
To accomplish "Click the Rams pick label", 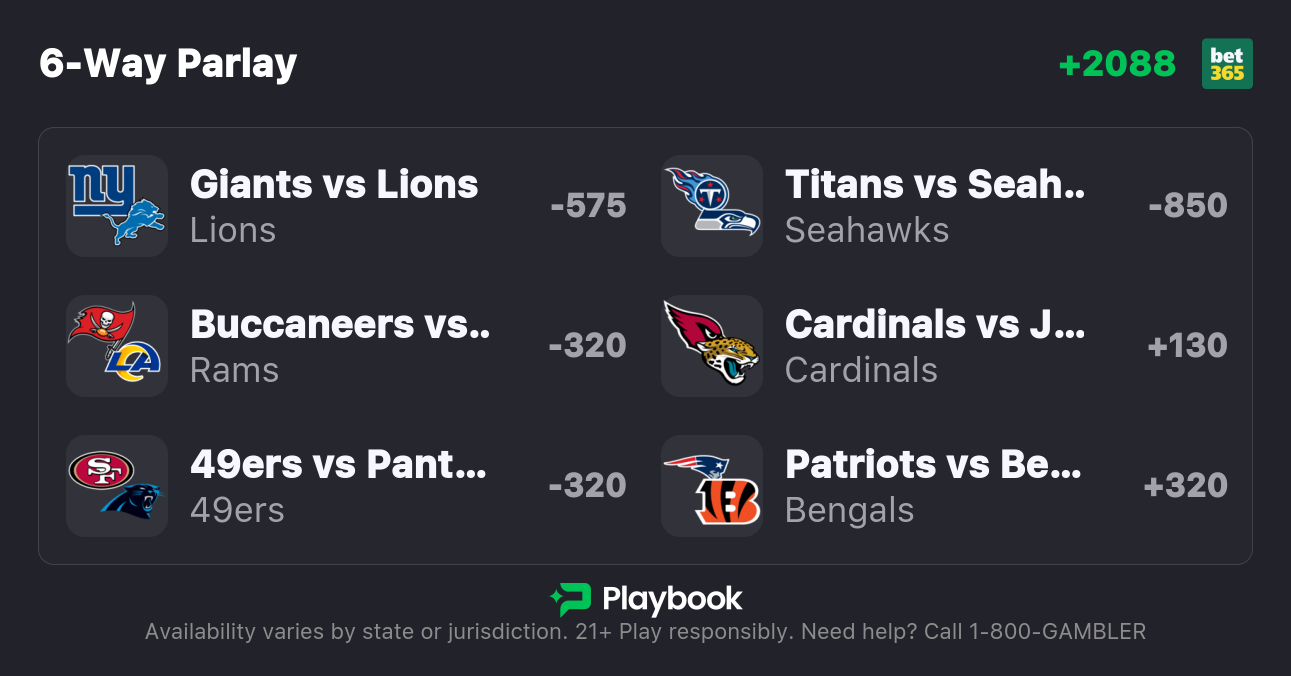I will pos(234,370).
